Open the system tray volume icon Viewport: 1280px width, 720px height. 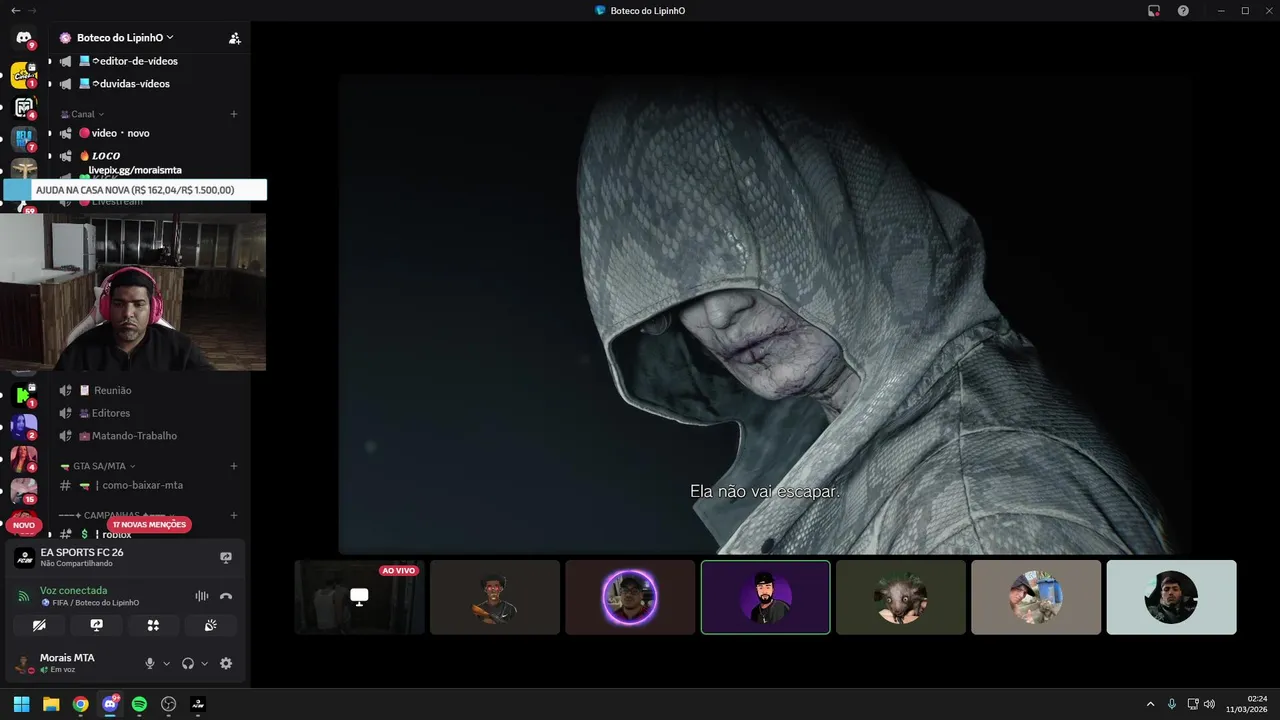(x=1210, y=704)
